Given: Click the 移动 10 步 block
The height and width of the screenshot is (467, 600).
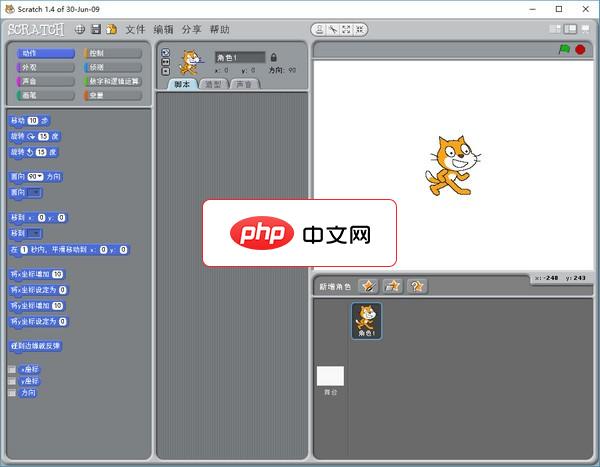Looking at the screenshot, I should pyautogui.click(x=29, y=121).
